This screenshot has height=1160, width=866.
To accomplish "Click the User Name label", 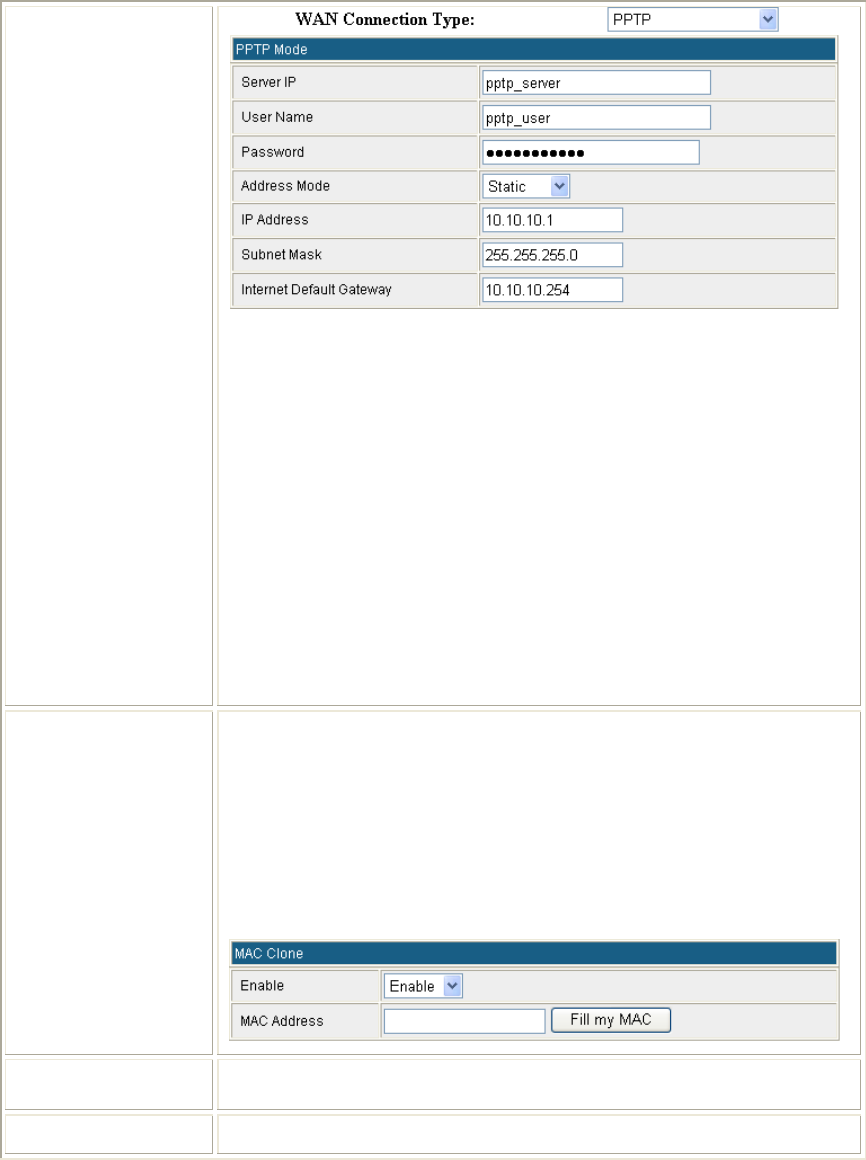I will pyautogui.click(x=277, y=117).
